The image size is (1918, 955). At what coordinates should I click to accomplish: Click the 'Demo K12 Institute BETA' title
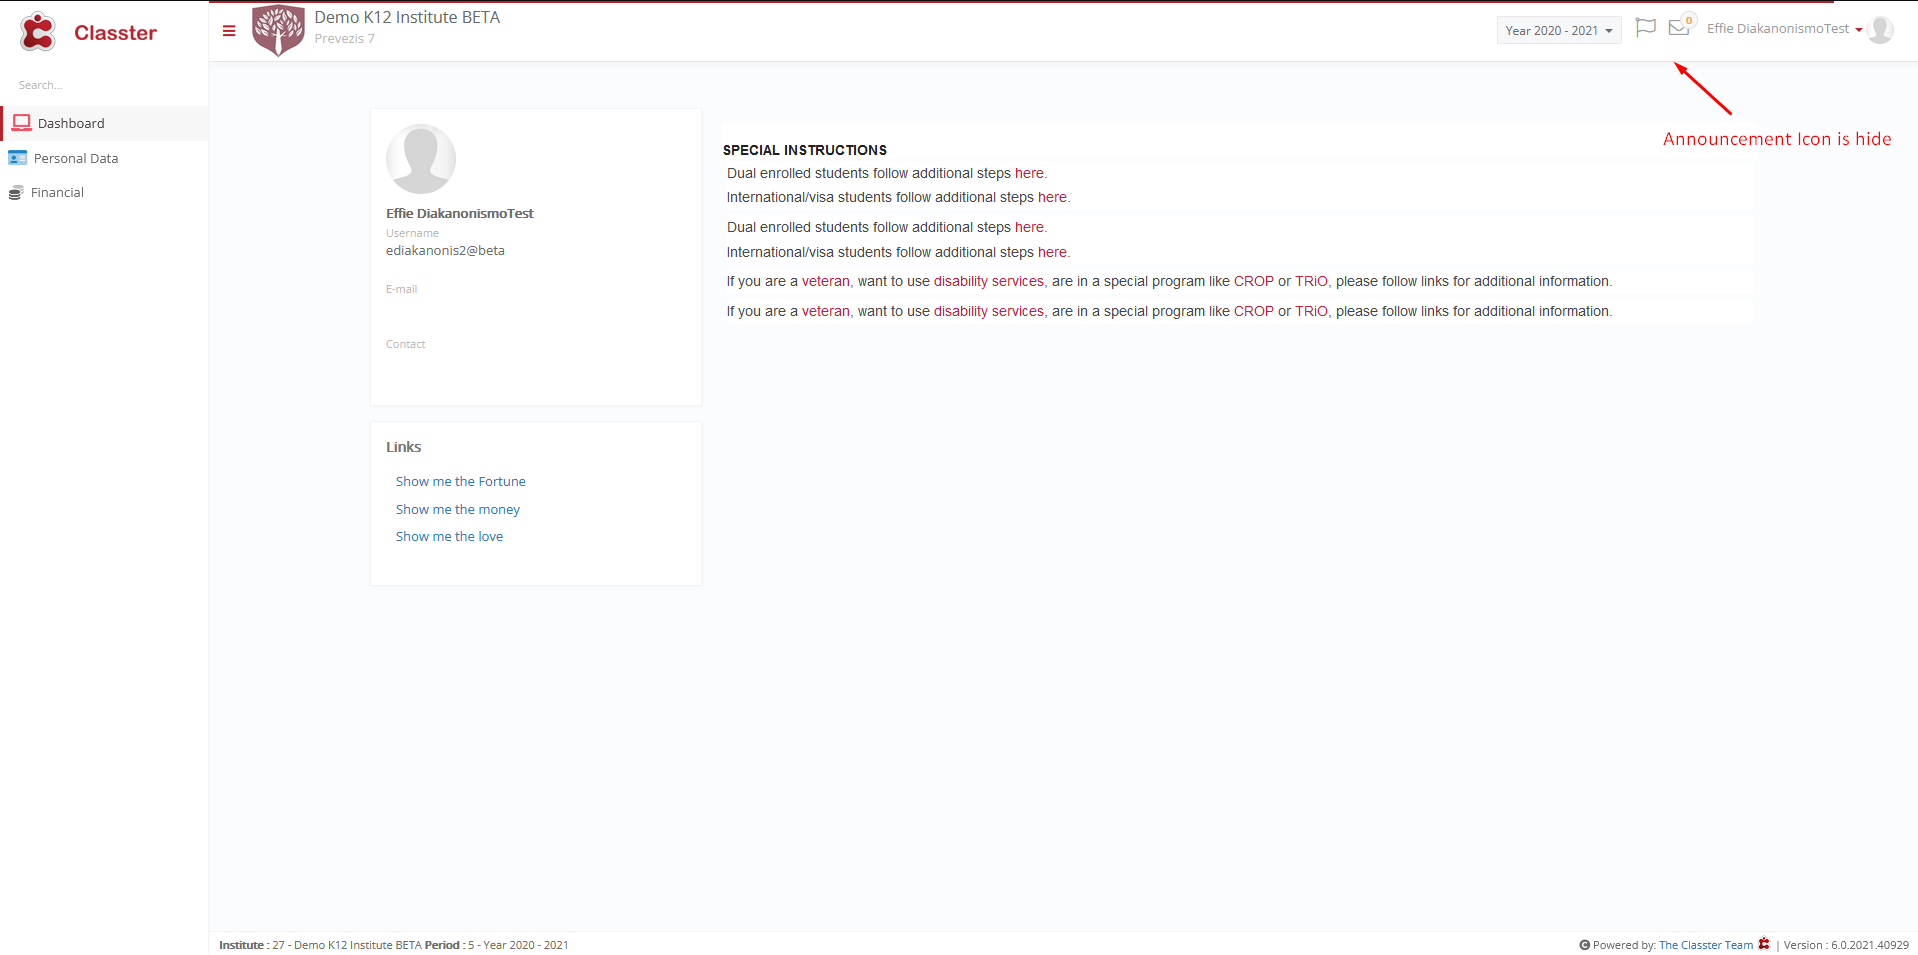pyautogui.click(x=407, y=17)
